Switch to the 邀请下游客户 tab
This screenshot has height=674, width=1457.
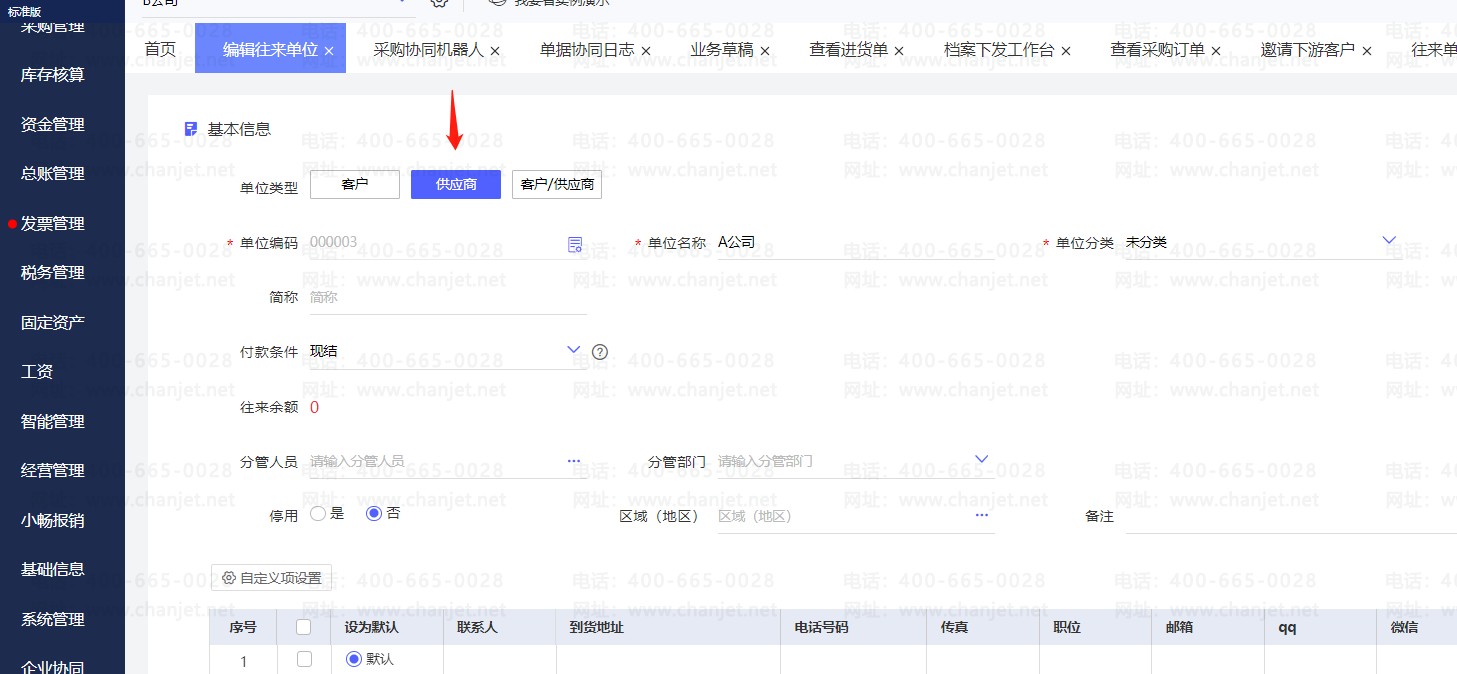pos(1308,49)
